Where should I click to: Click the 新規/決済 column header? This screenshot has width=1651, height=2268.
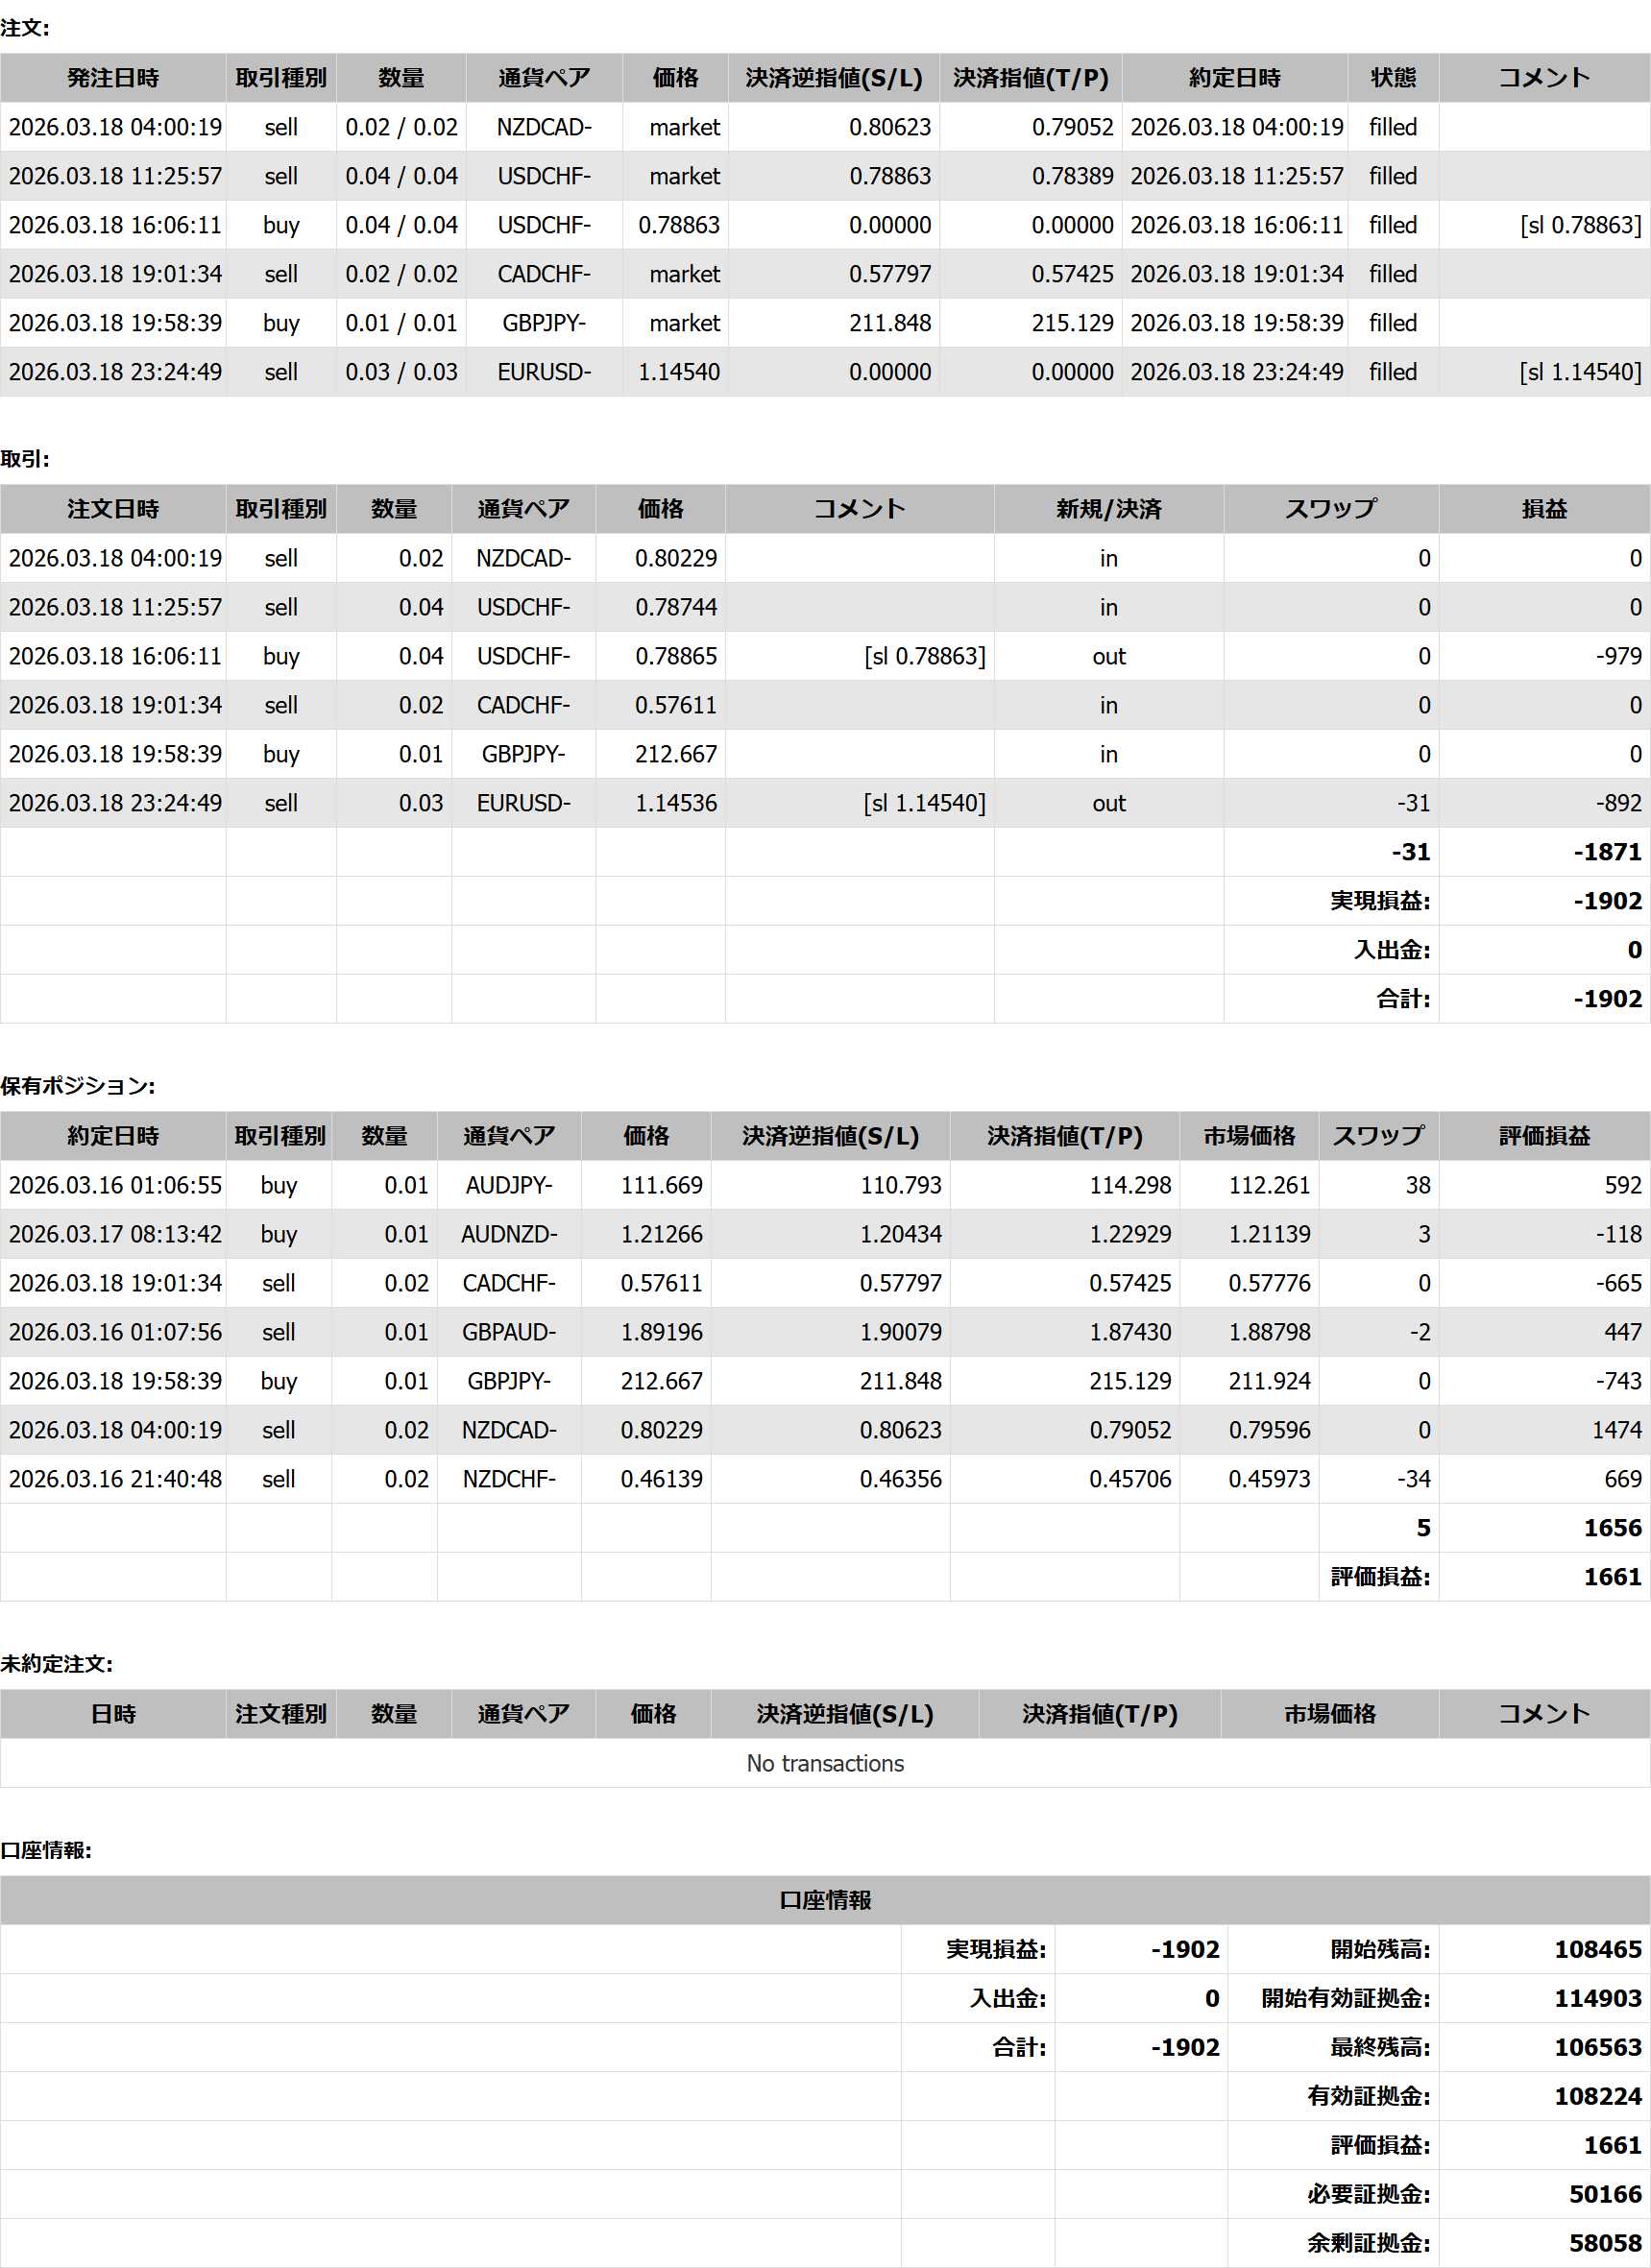point(1108,509)
